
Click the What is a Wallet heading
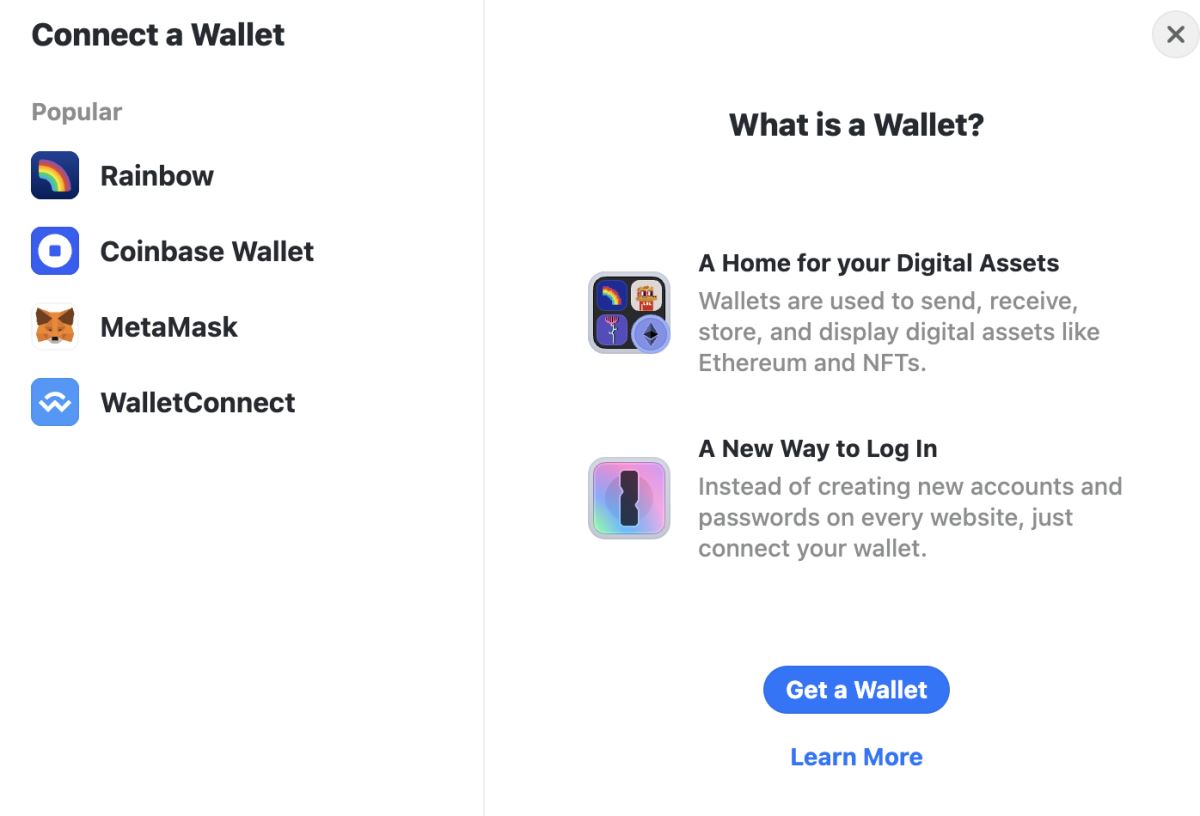tap(856, 125)
